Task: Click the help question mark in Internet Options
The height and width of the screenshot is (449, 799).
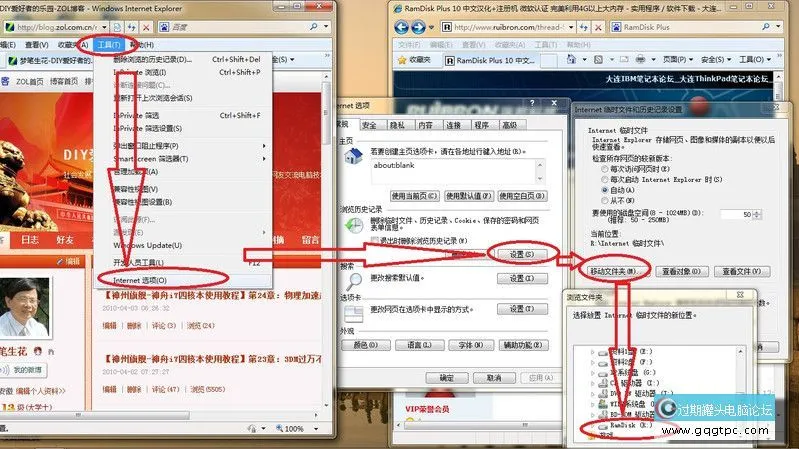Action: (532, 103)
